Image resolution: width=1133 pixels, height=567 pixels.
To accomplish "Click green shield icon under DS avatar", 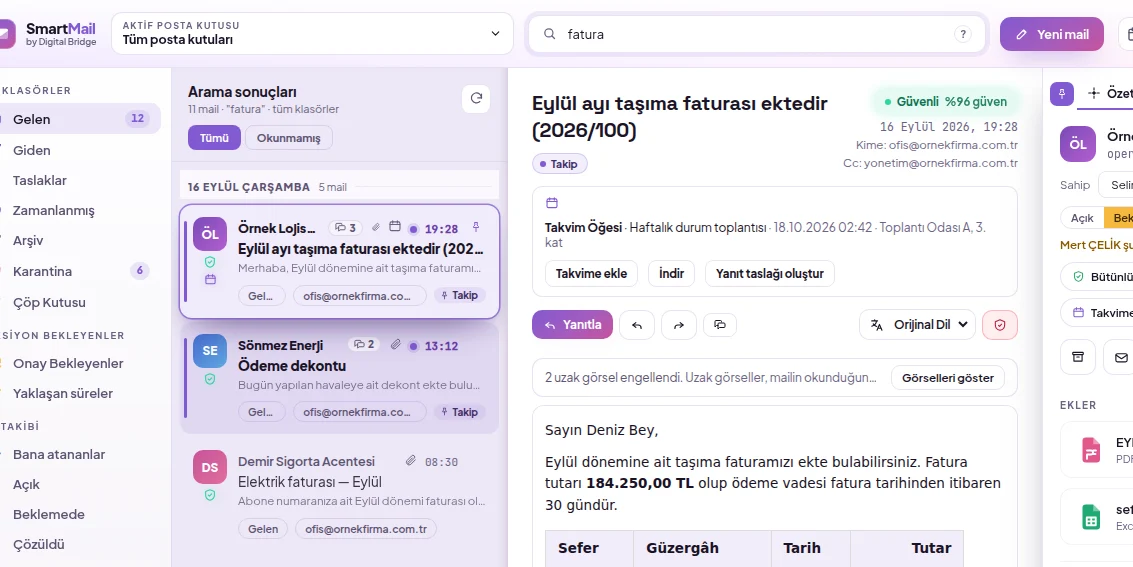I will pyautogui.click(x=210, y=495).
